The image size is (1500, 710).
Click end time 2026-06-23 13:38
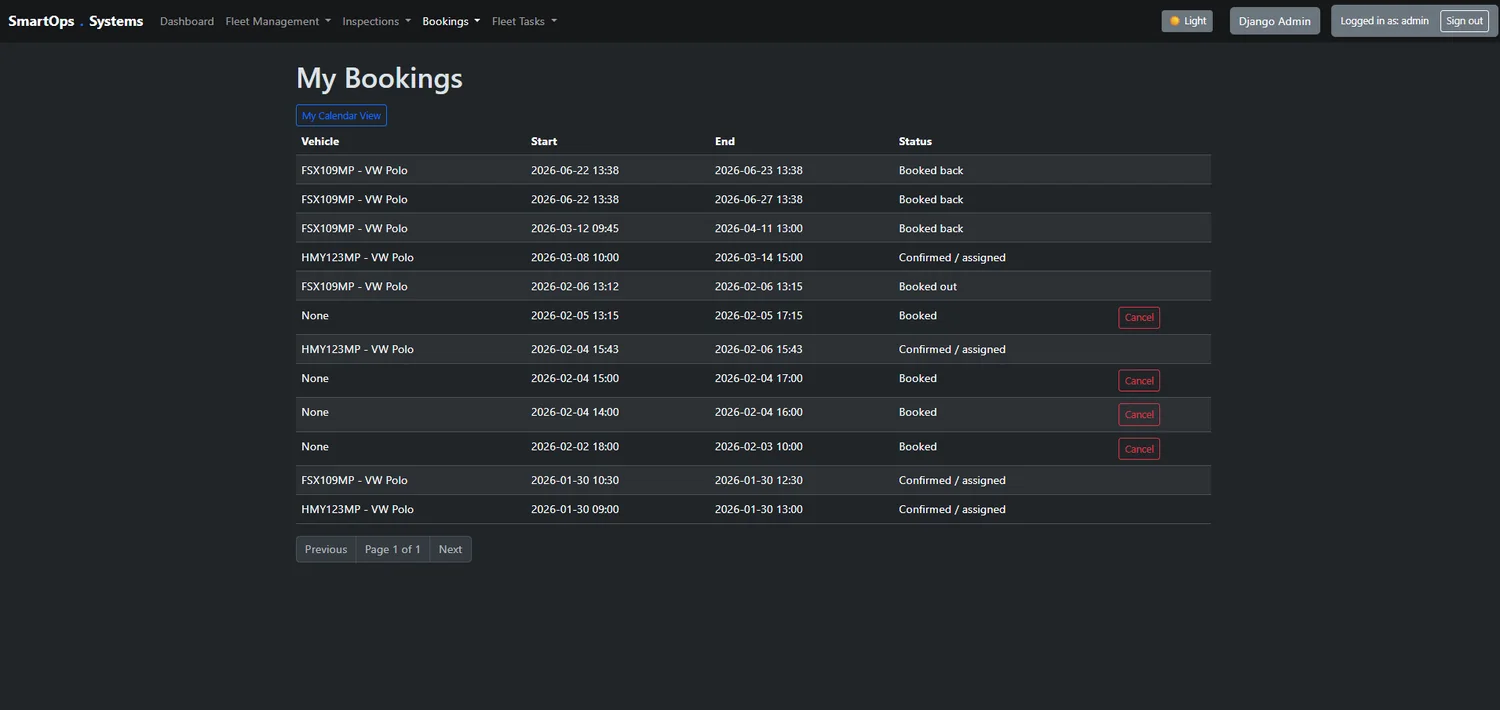759,170
